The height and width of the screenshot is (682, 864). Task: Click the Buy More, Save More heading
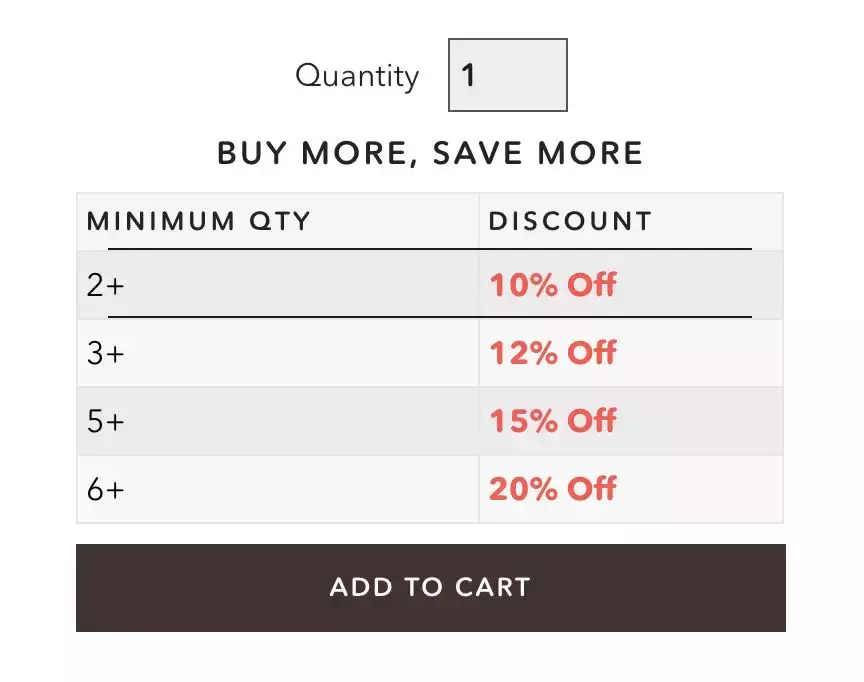(x=430, y=153)
